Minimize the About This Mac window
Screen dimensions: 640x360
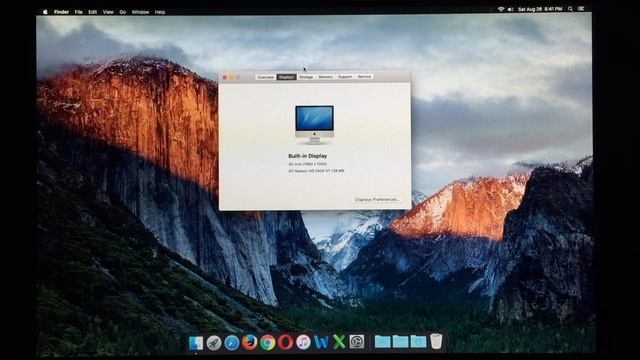point(231,77)
